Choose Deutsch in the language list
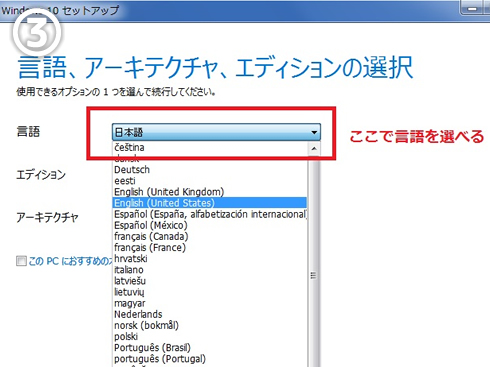 click(x=210, y=170)
